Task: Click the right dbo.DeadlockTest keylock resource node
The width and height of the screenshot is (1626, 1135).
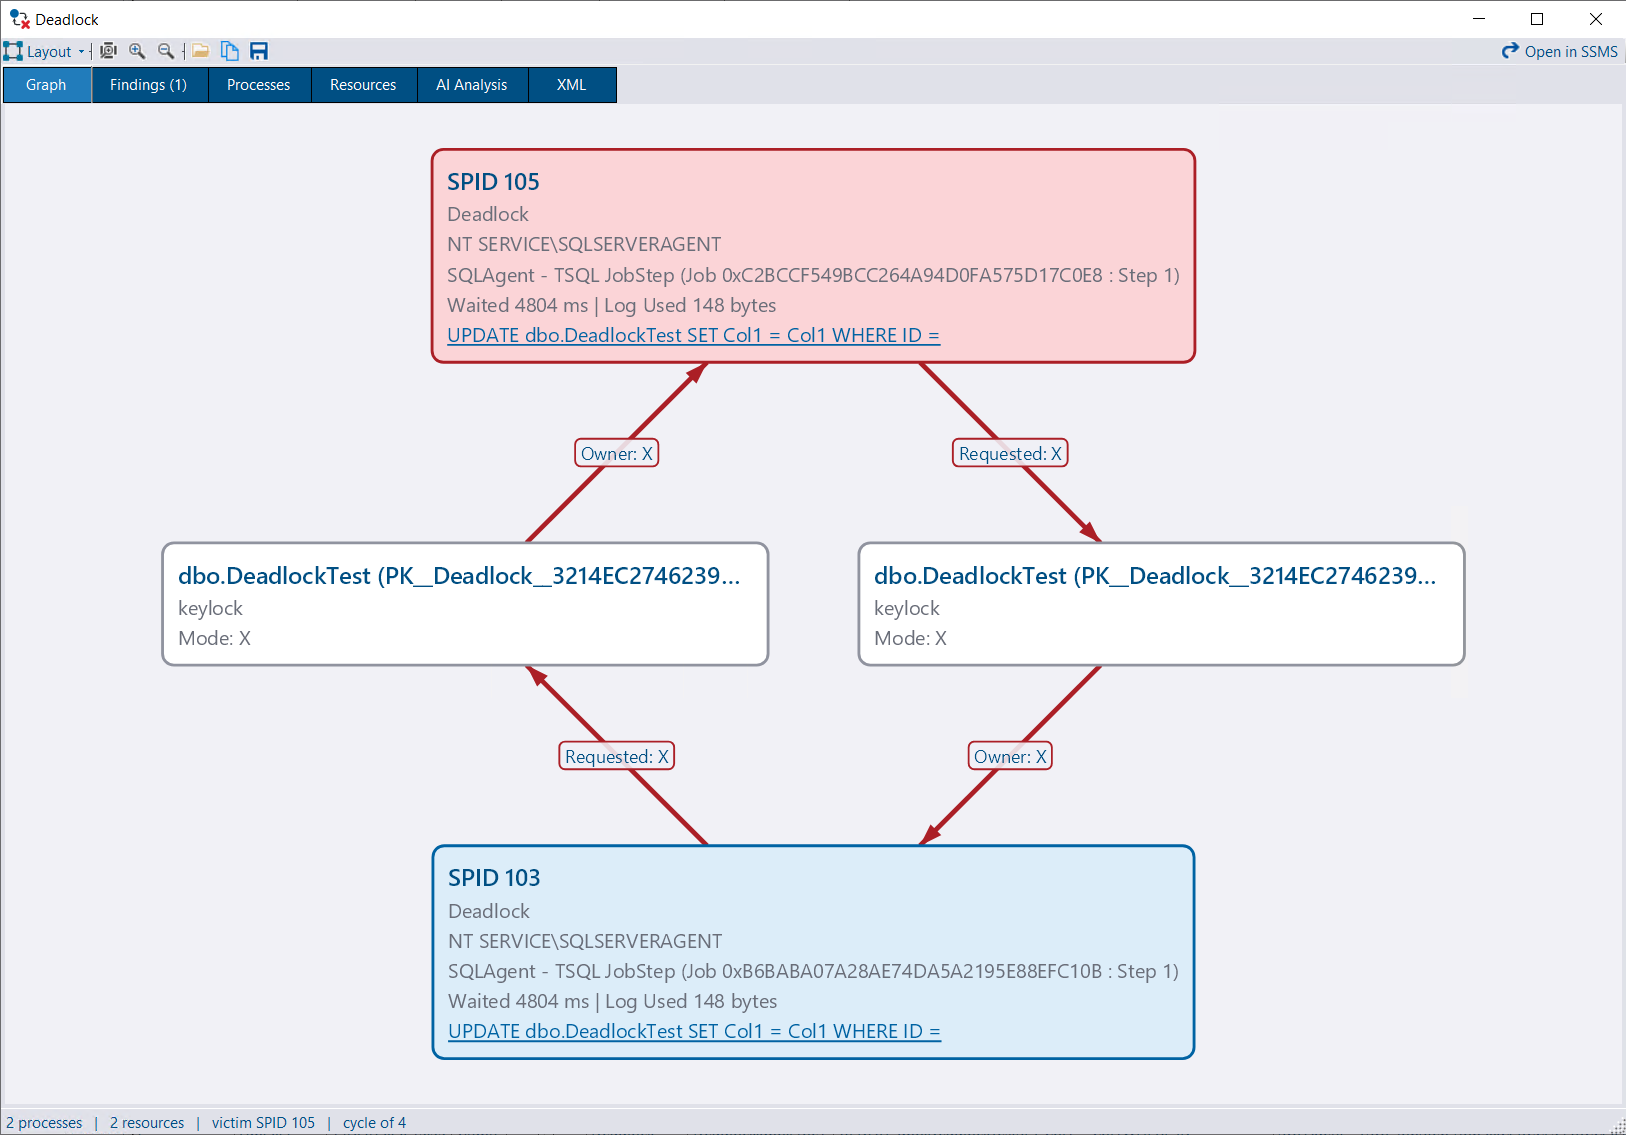Action: (x=1161, y=604)
